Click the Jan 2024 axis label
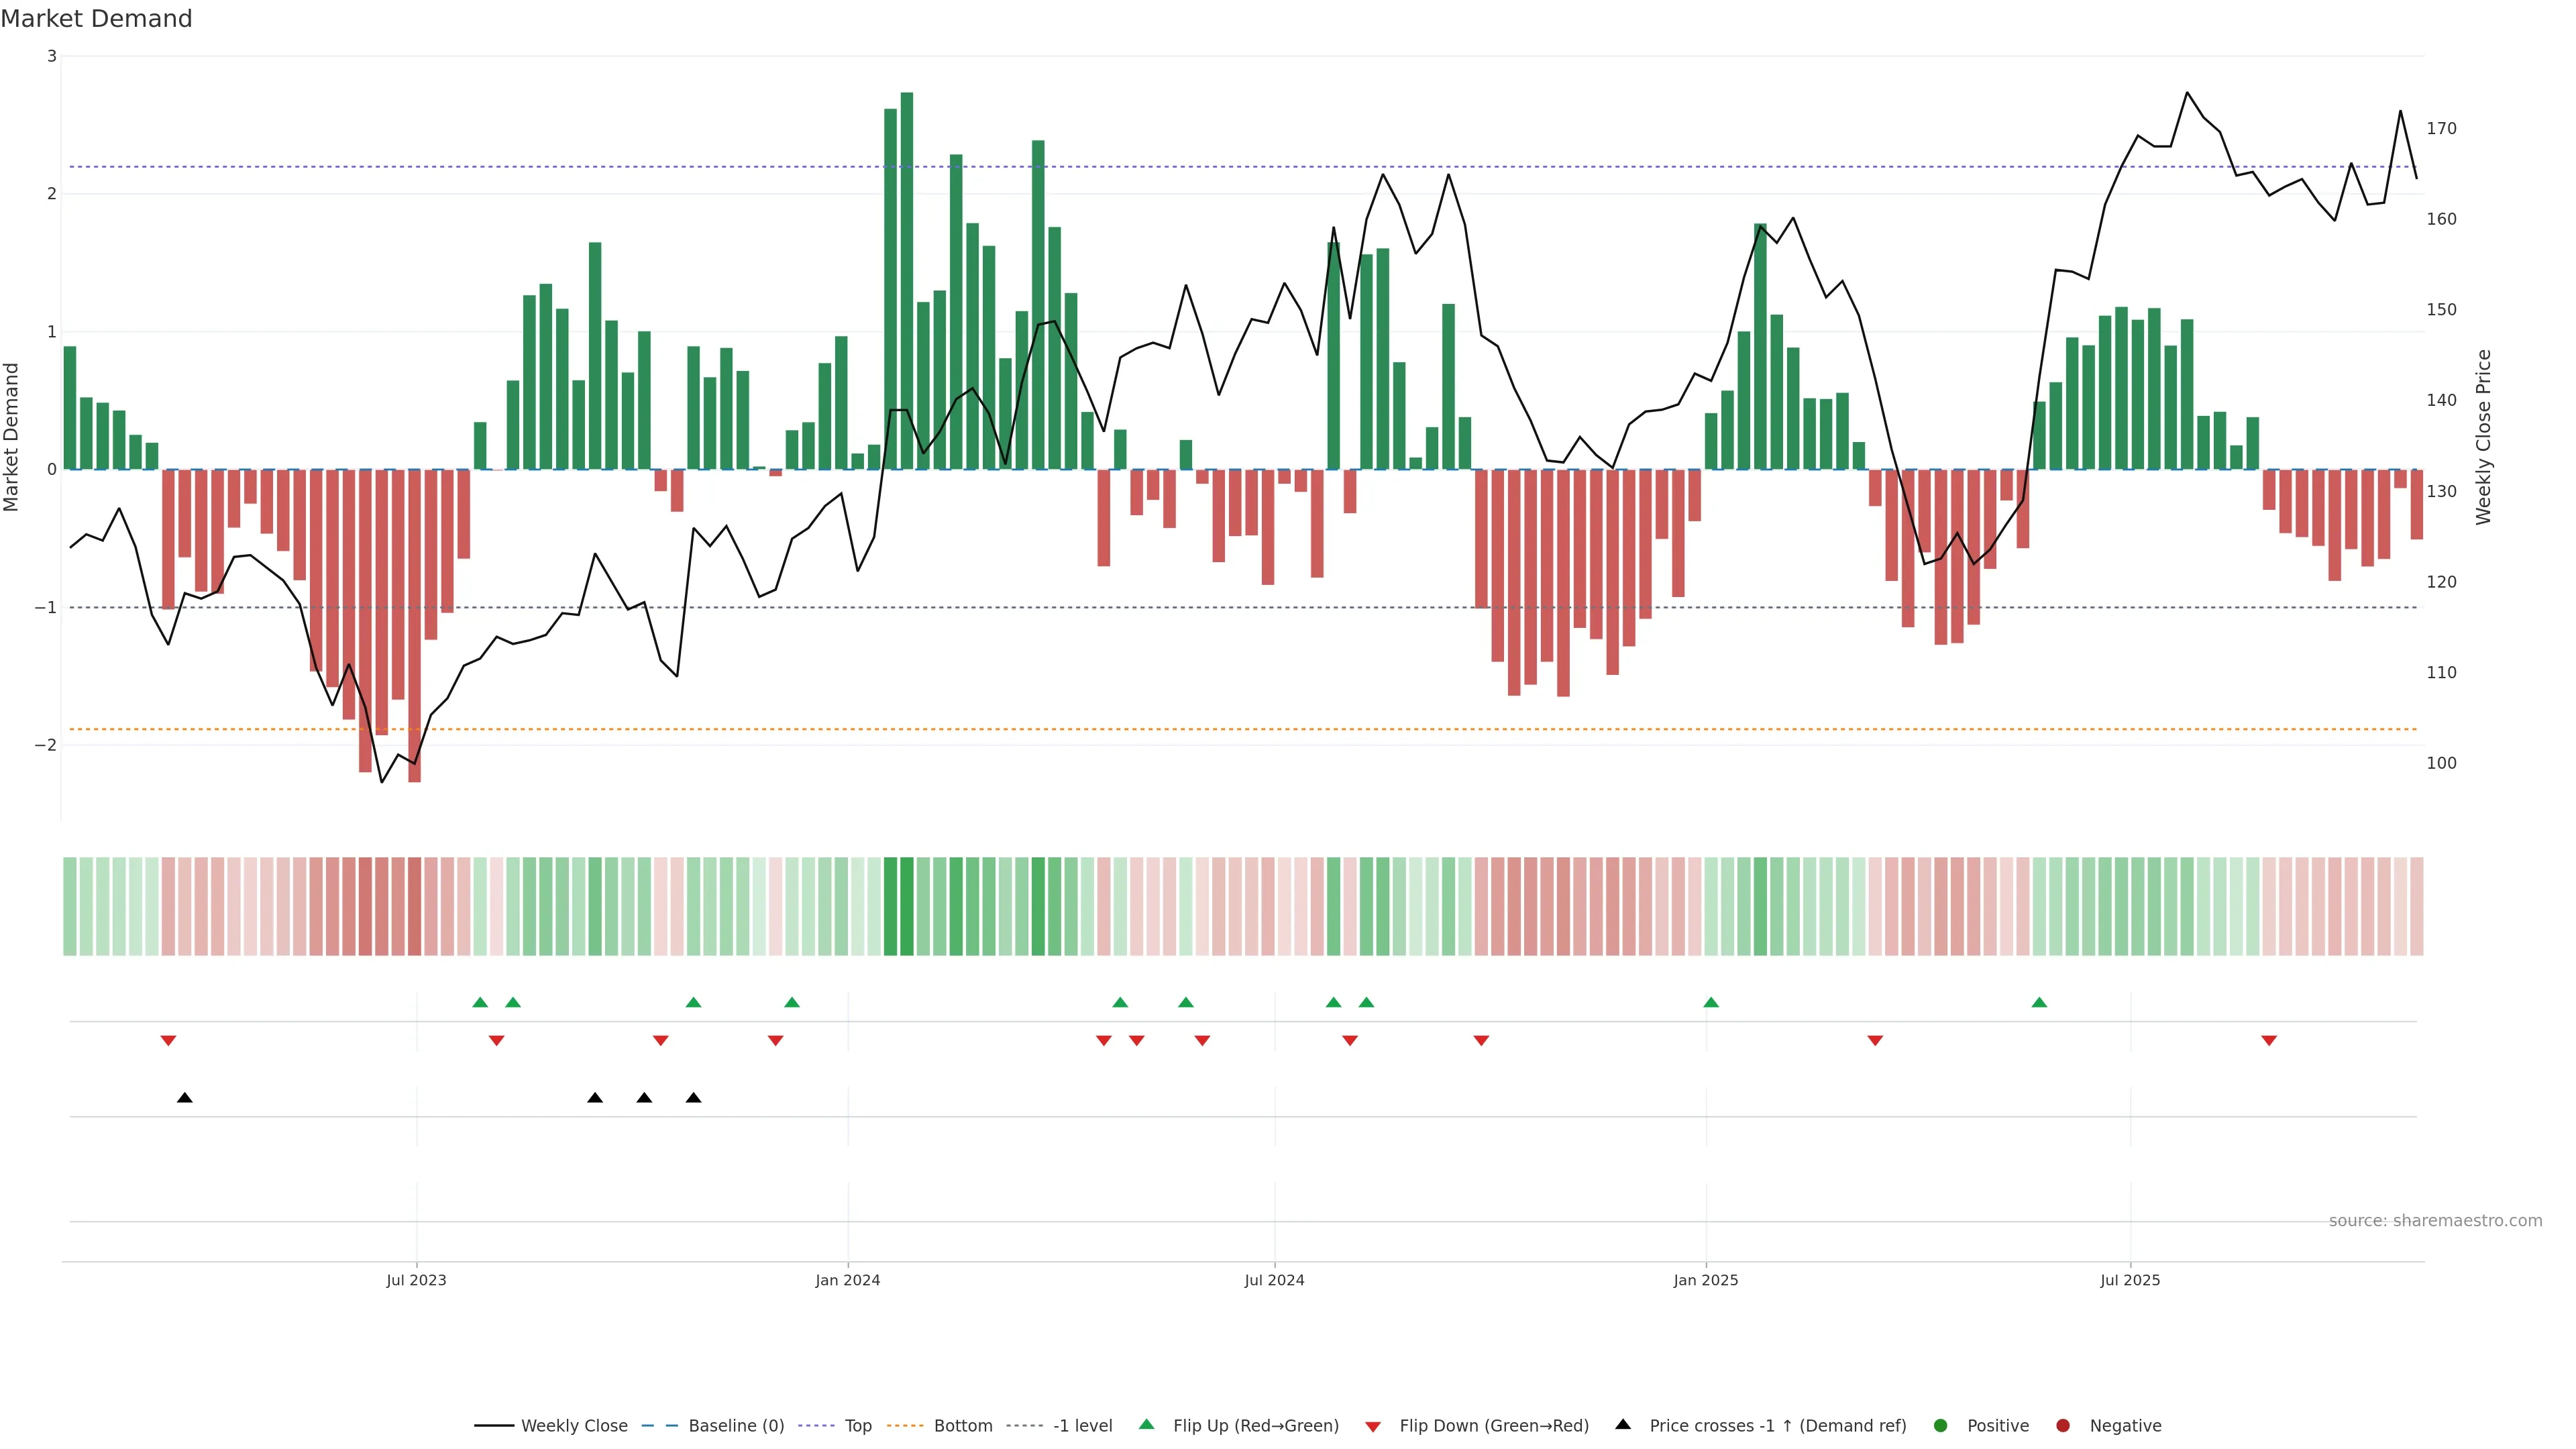2576x1449 pixels. (x=847, y=1280)
